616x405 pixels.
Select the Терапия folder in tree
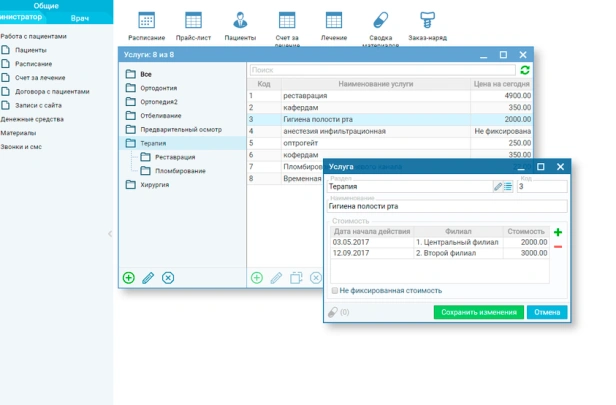coord(152,143)
